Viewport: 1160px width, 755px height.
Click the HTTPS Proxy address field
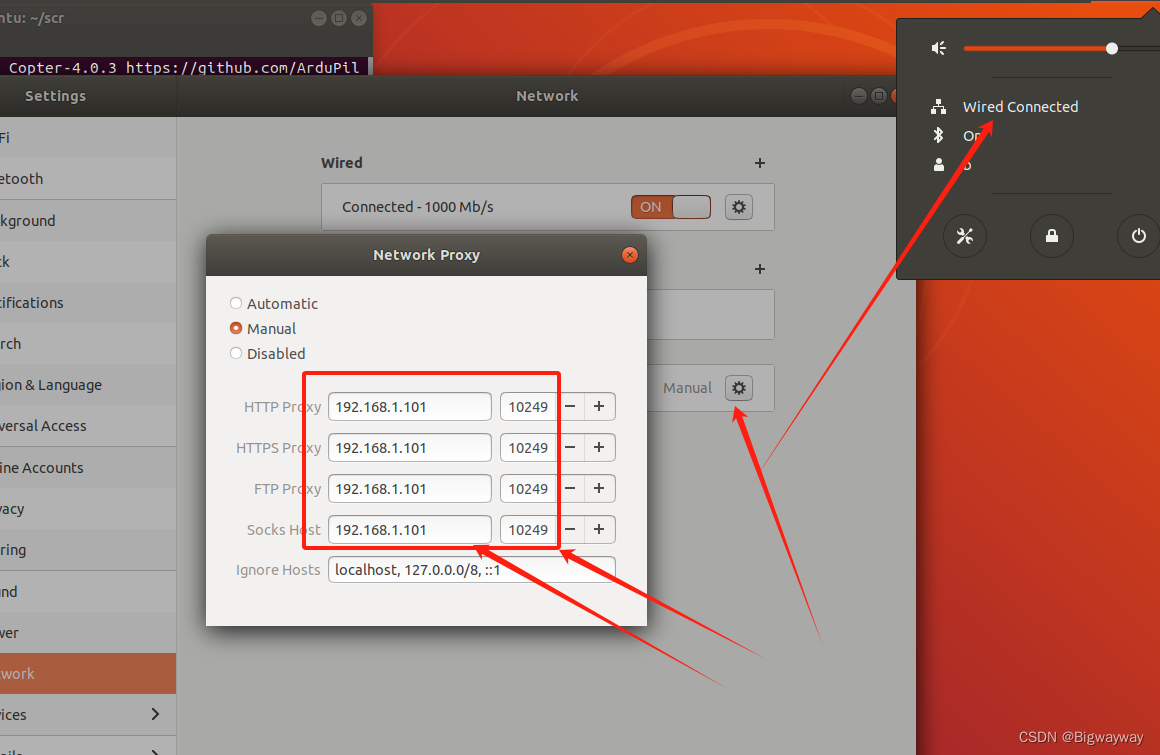click(x=410, y=447)
